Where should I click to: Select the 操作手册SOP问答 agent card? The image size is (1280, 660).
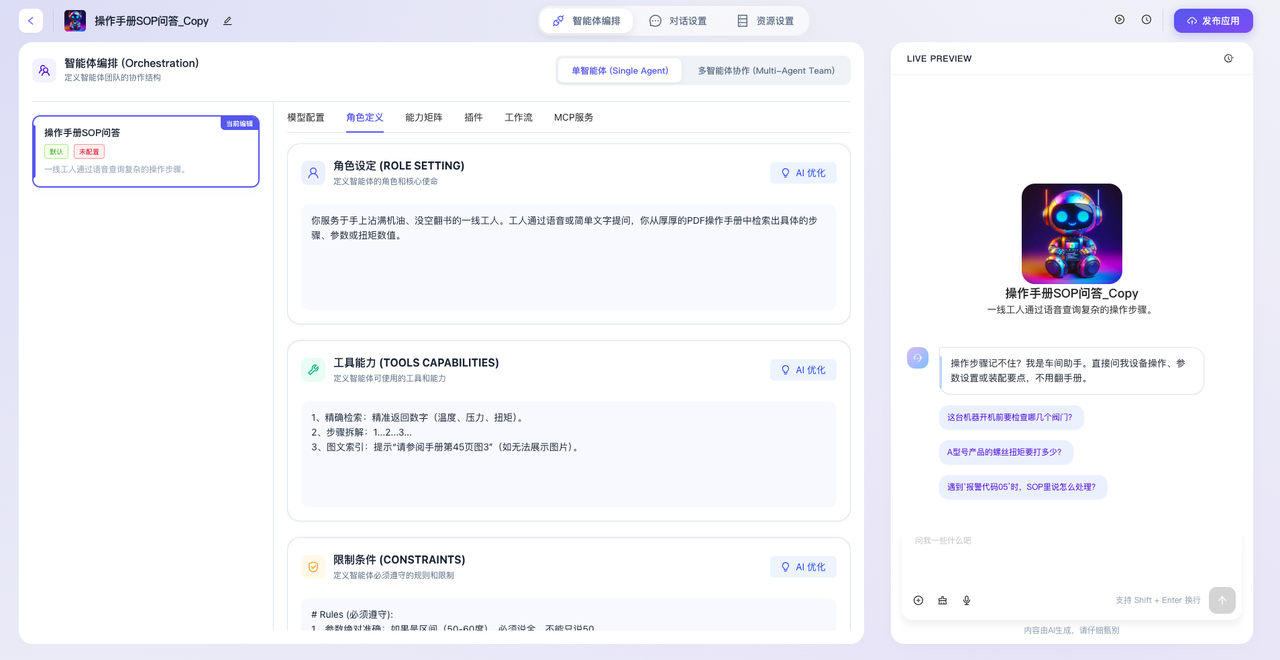[x=146, y=151]
